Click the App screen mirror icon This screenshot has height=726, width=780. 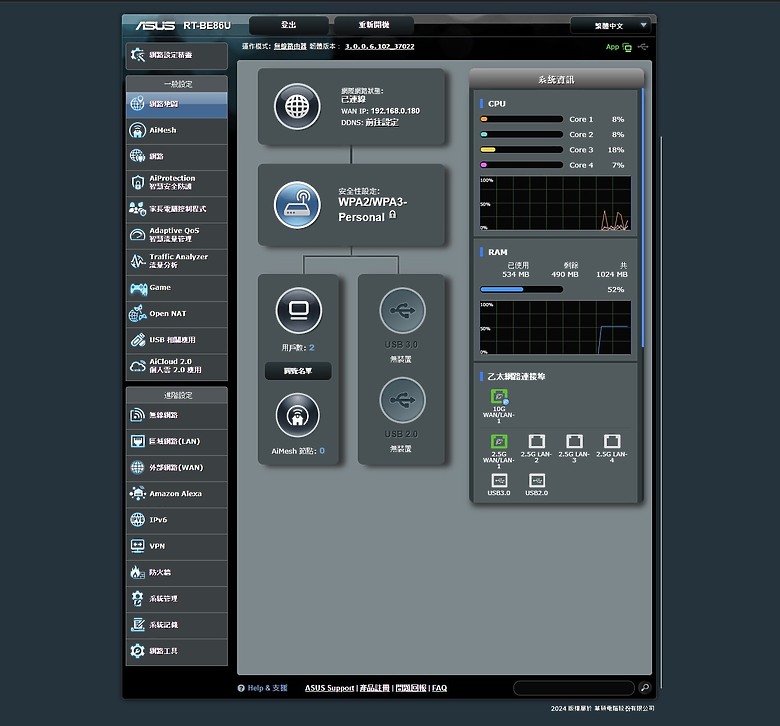(627, 47)
